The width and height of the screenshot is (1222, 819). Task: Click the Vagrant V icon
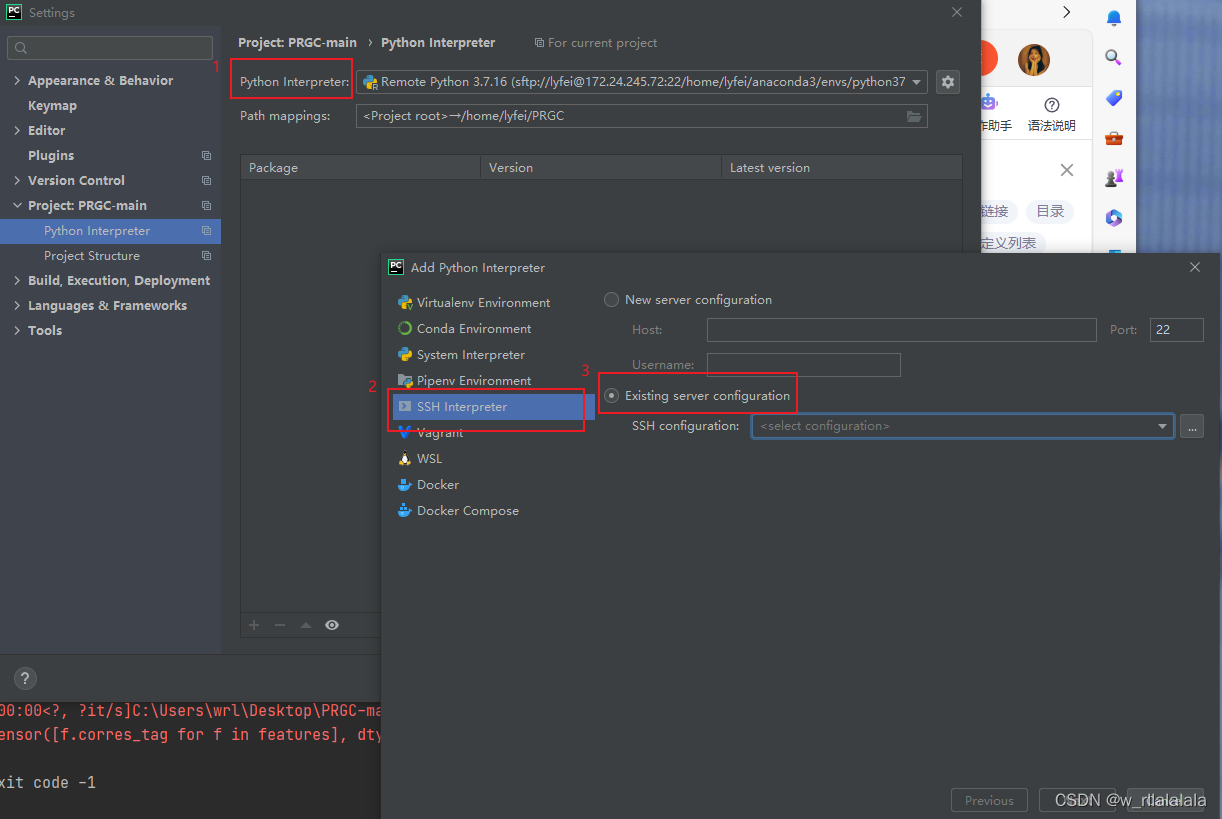(x=405, y=433)
